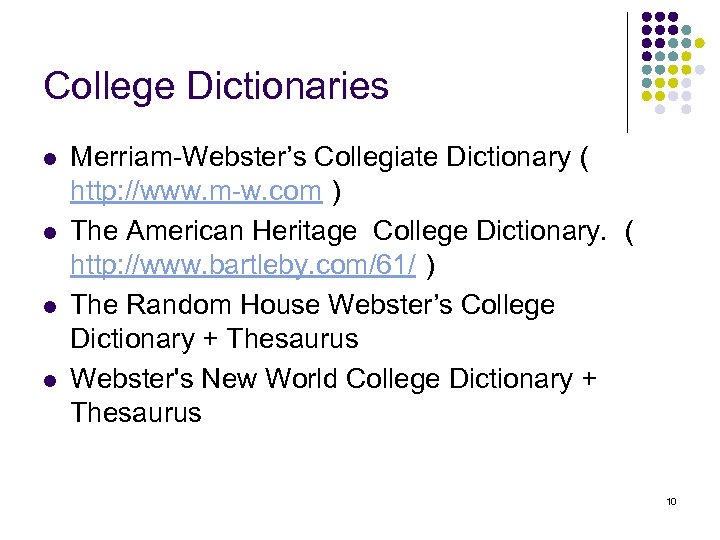Click The Random House Webster's College line
This screenshot has width=720, height=540.
[312, 305]
